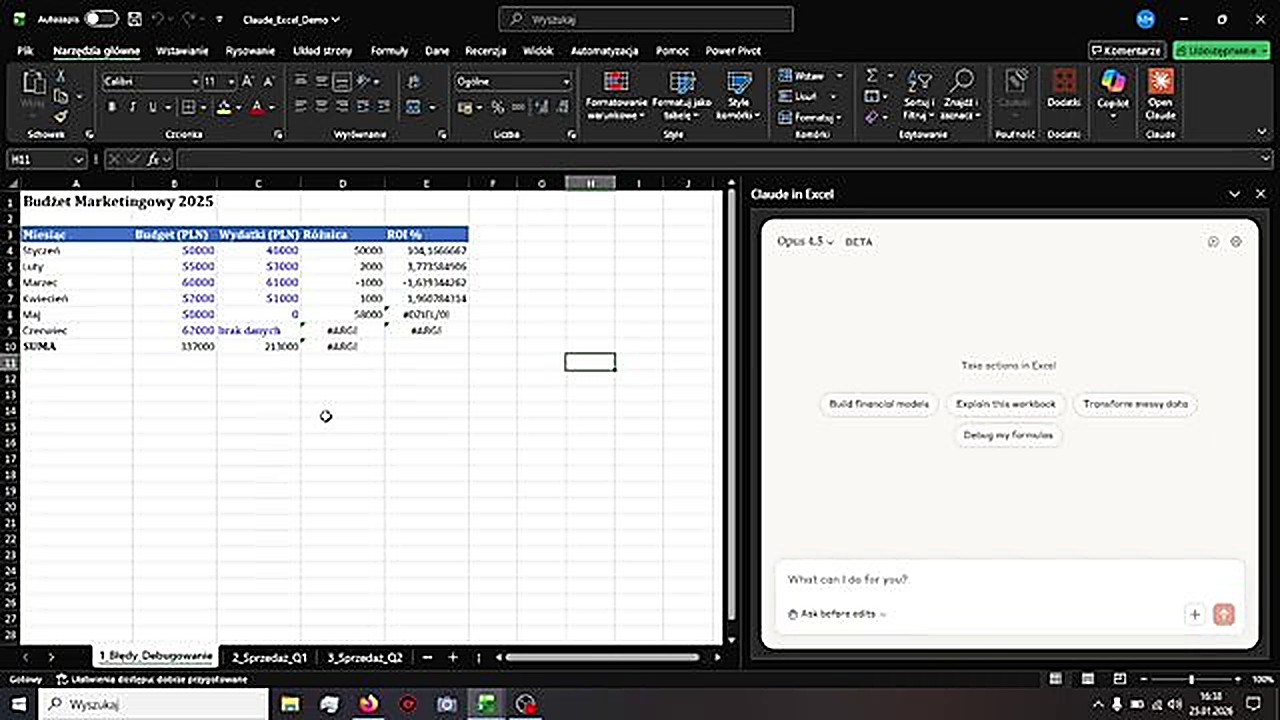Click the format painter brush icon

pos(61,116)
